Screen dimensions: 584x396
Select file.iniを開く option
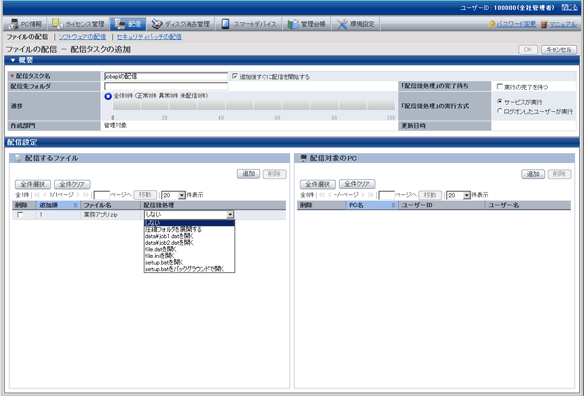pos(189,256)
